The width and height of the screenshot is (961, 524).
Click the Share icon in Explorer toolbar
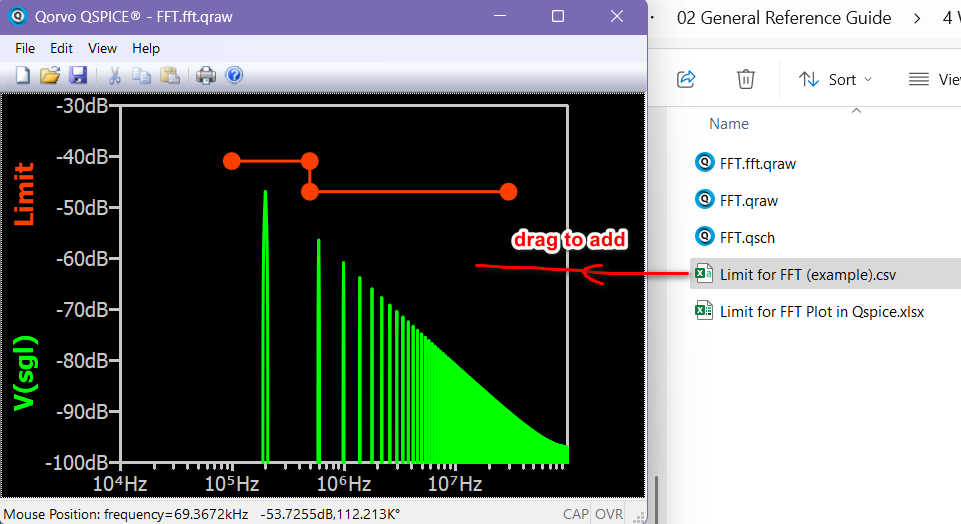(x=686, y=79)
